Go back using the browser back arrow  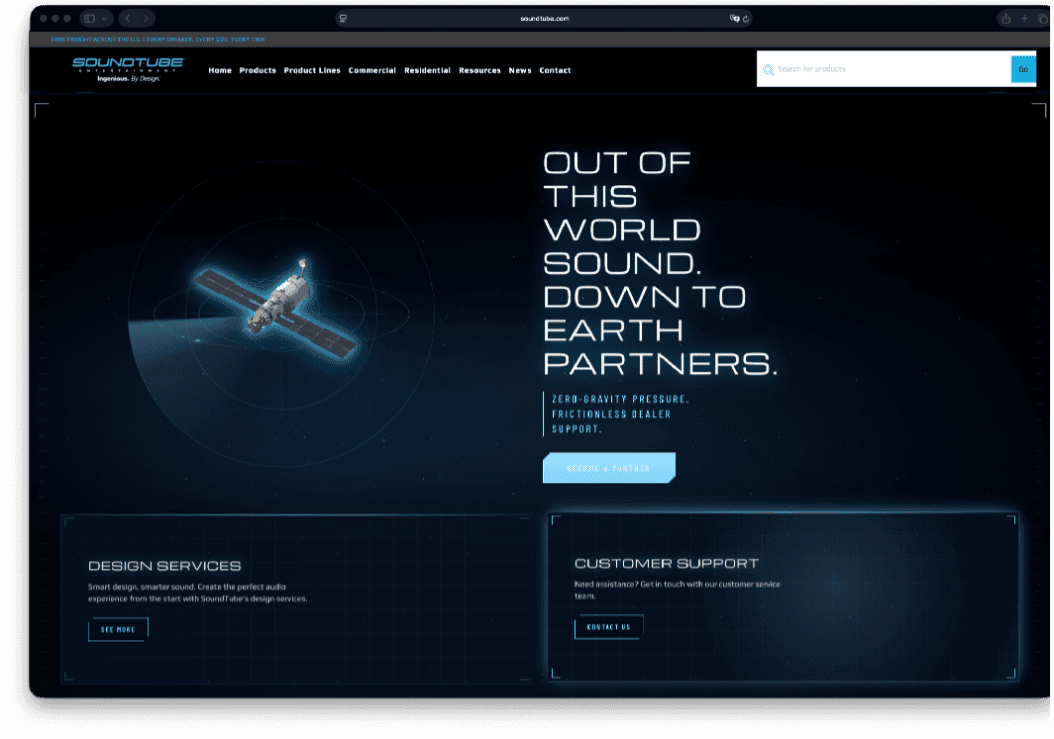[128, 18]
